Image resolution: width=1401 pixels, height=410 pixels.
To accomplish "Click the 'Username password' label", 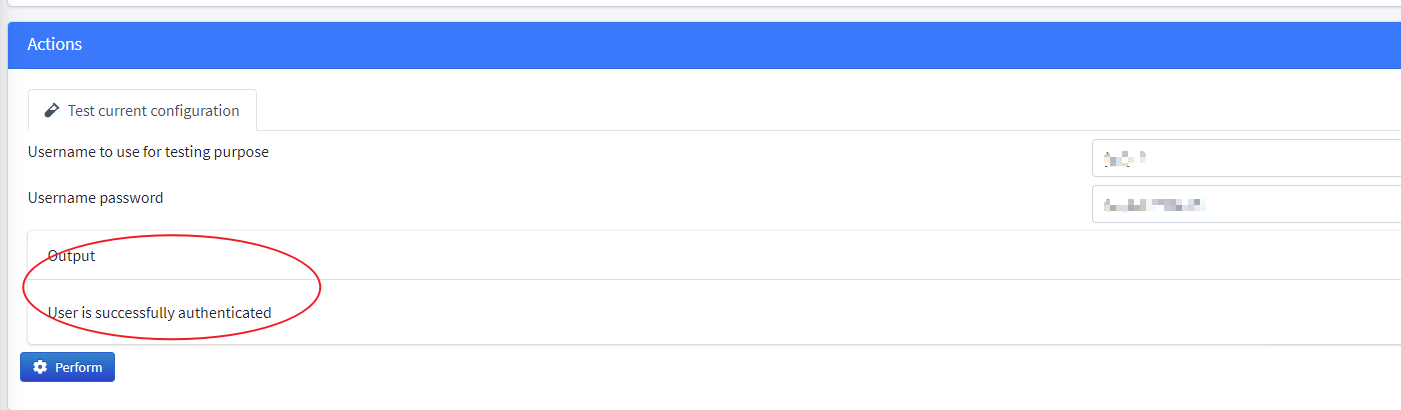I will (96, 198).
